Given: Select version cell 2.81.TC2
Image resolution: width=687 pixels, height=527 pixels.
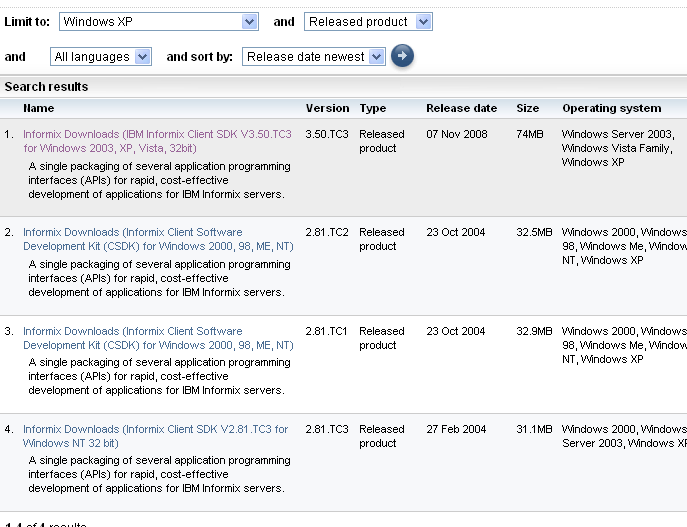Looking at the screenshot, I should pos(327,232).
